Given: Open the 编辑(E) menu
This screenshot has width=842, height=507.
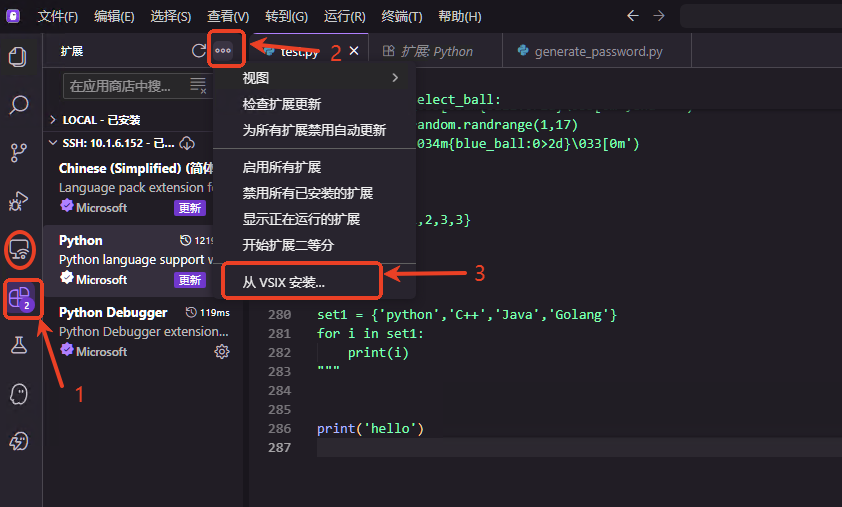Looking at the screenshot, I should (114, 16).
